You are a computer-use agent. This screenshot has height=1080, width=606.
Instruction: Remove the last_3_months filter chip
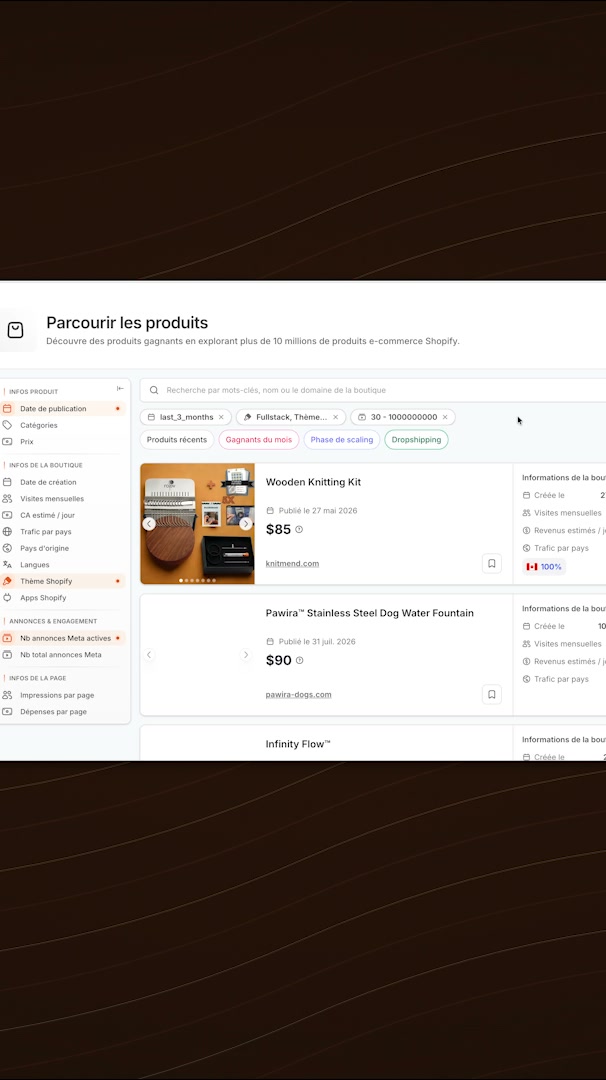click(221, 417)
